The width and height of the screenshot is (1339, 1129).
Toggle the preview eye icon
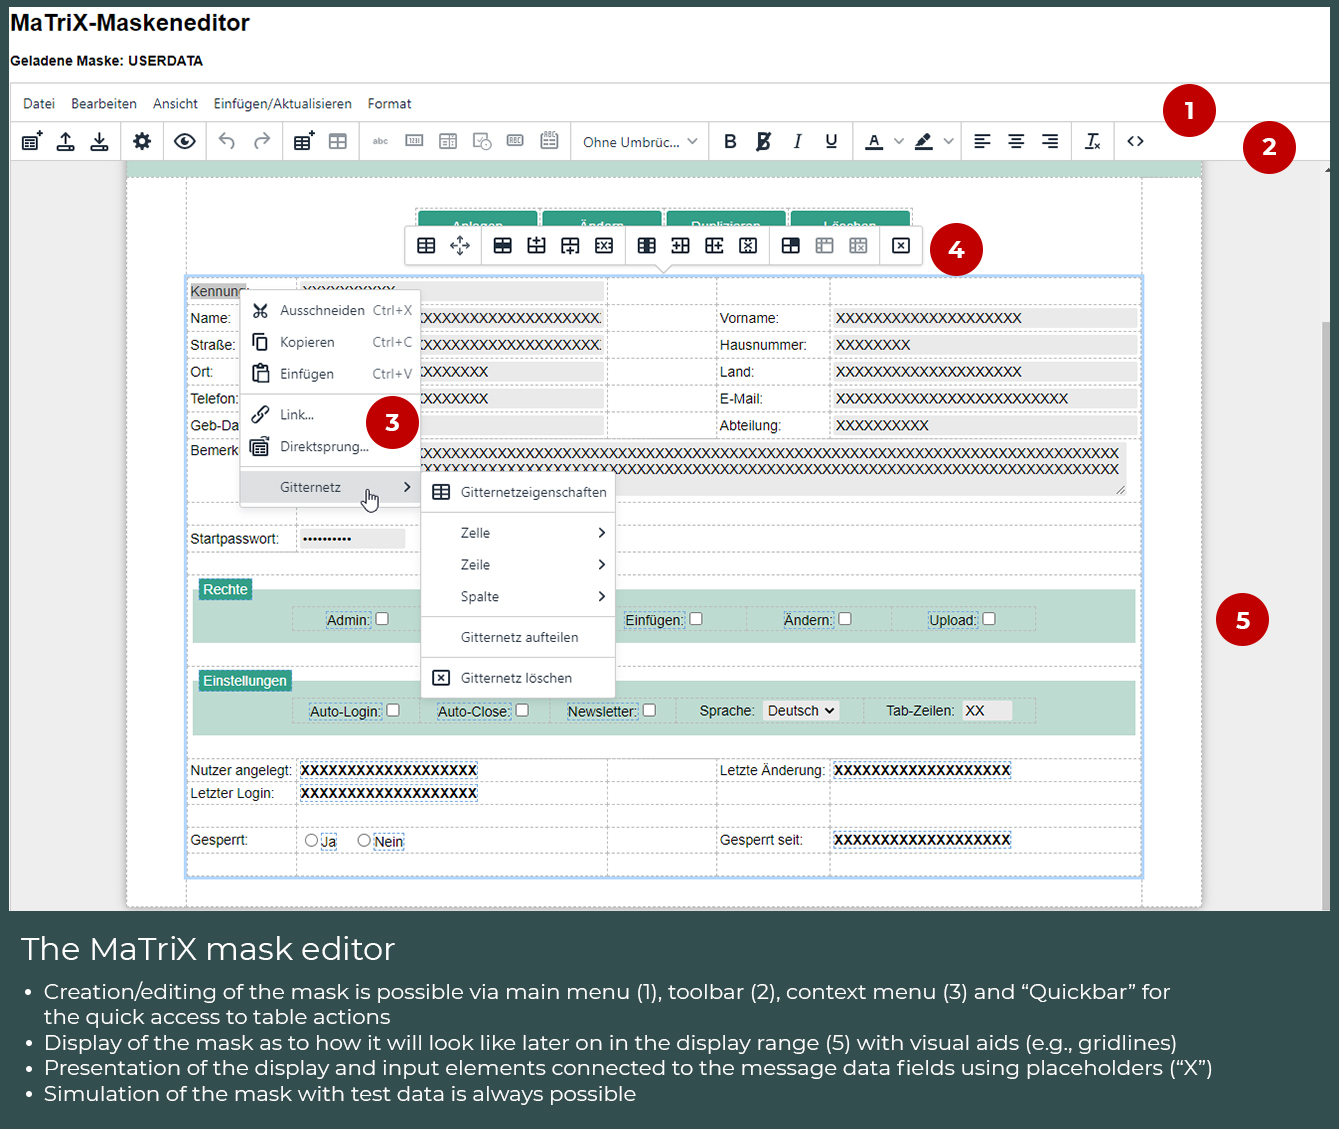(185, 142)
